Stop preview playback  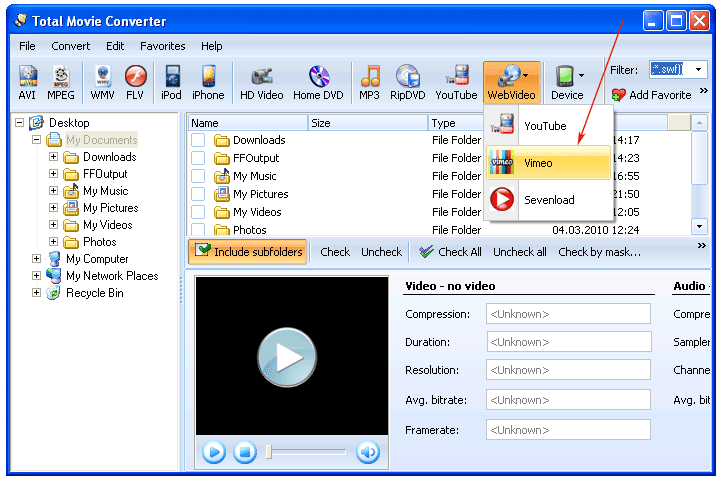(245, 452)
